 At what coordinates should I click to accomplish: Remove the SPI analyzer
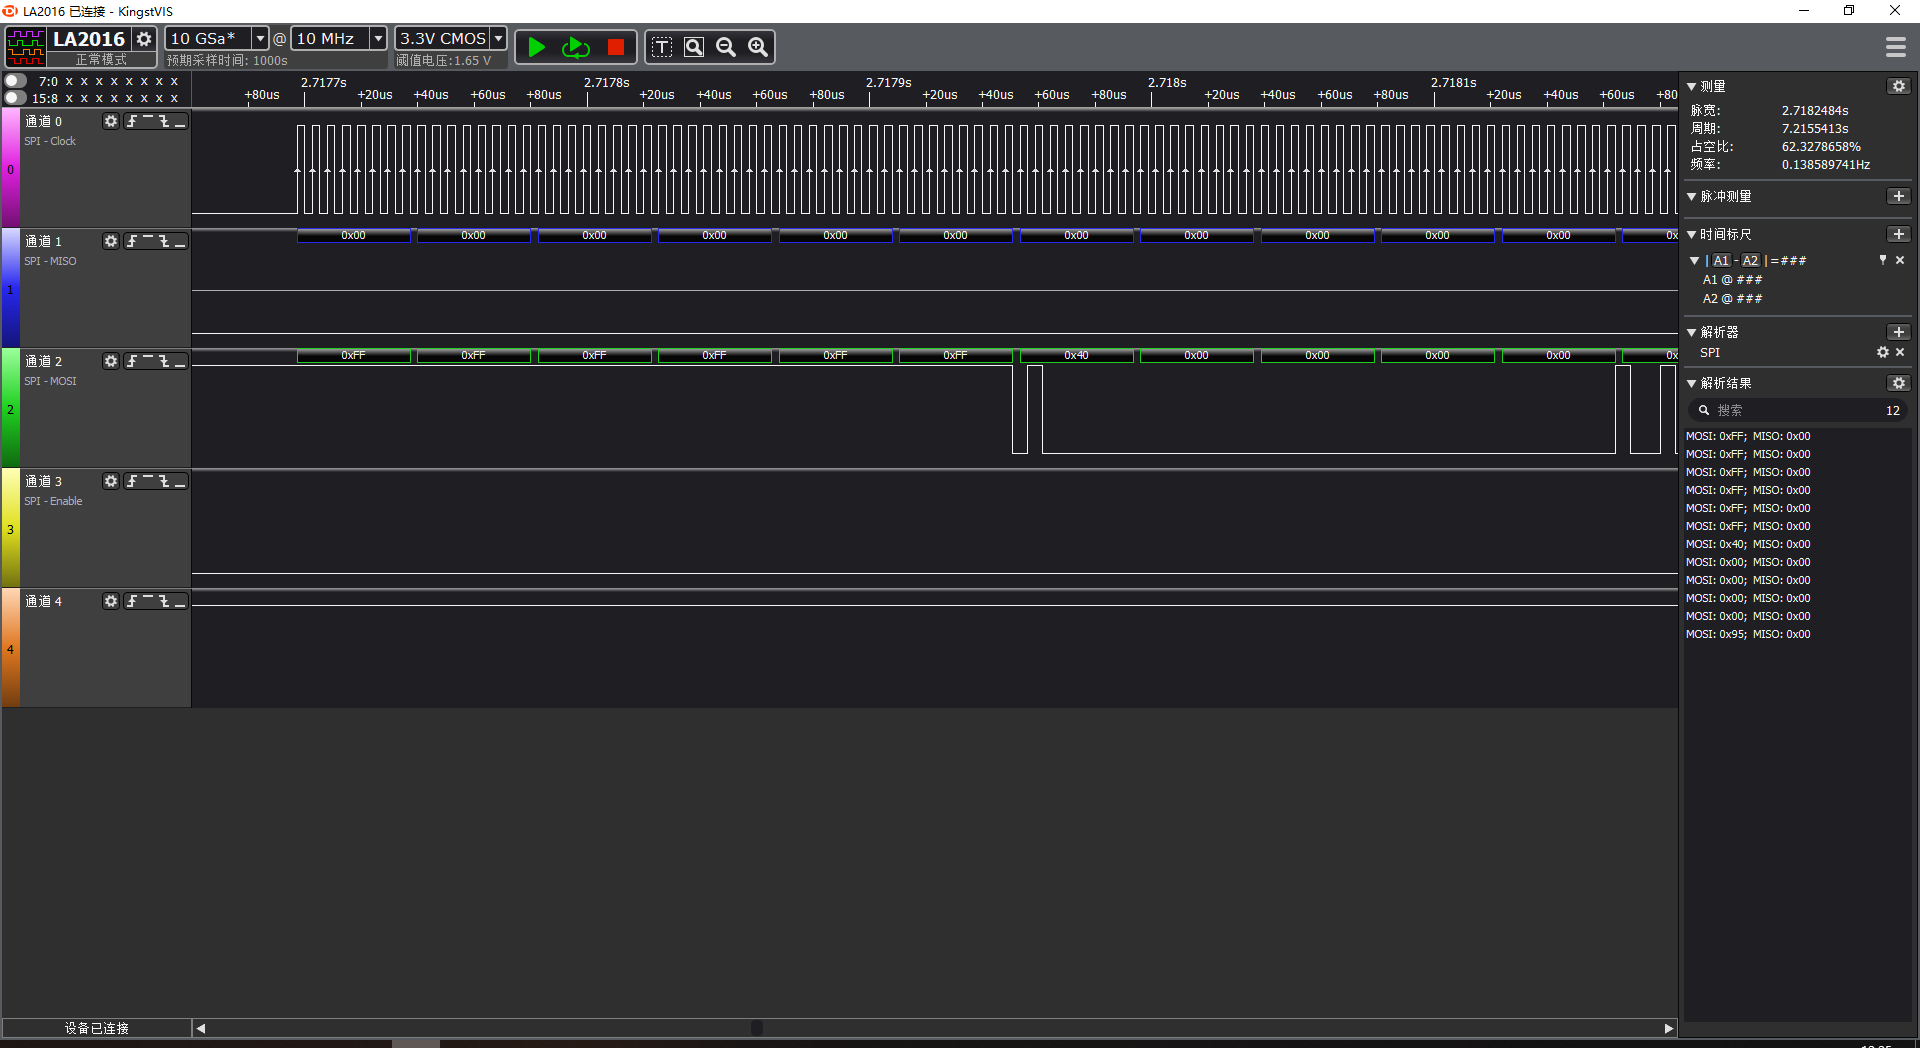tap(1900, 352)
